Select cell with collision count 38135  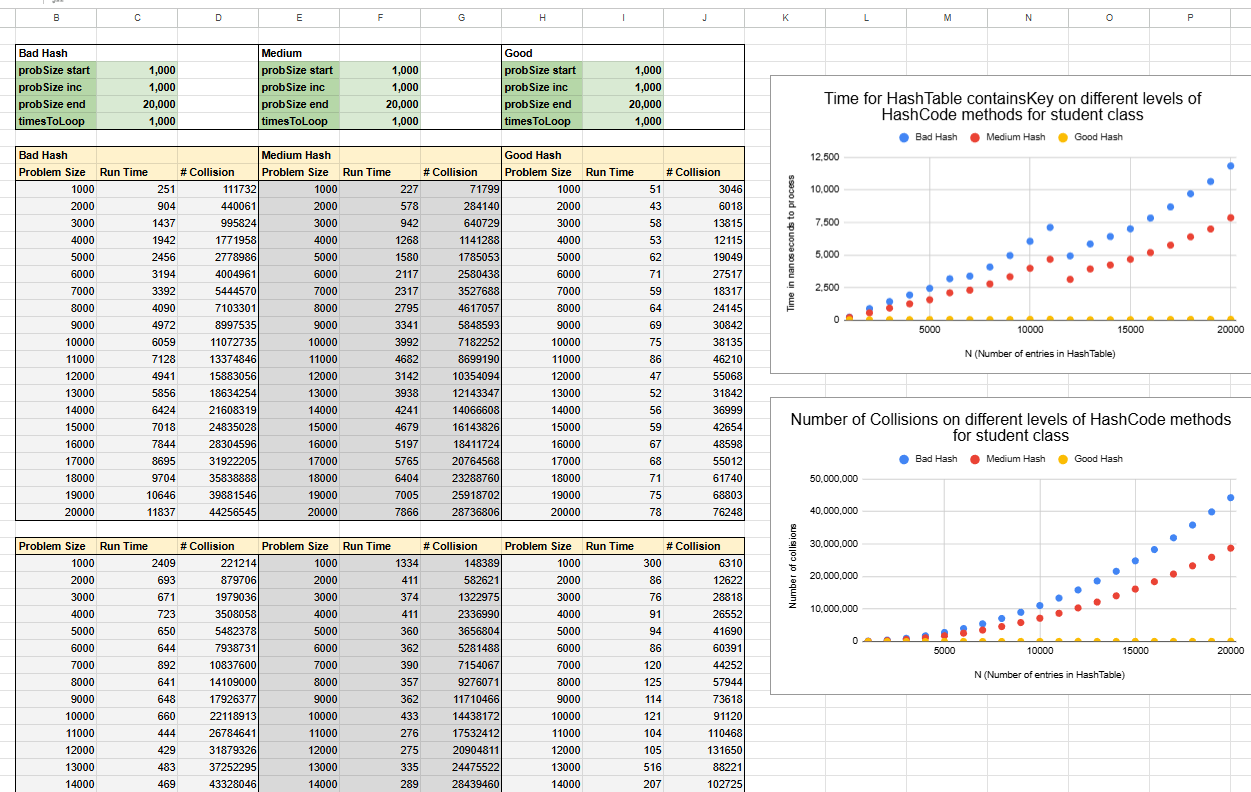(x=704, y=342)
